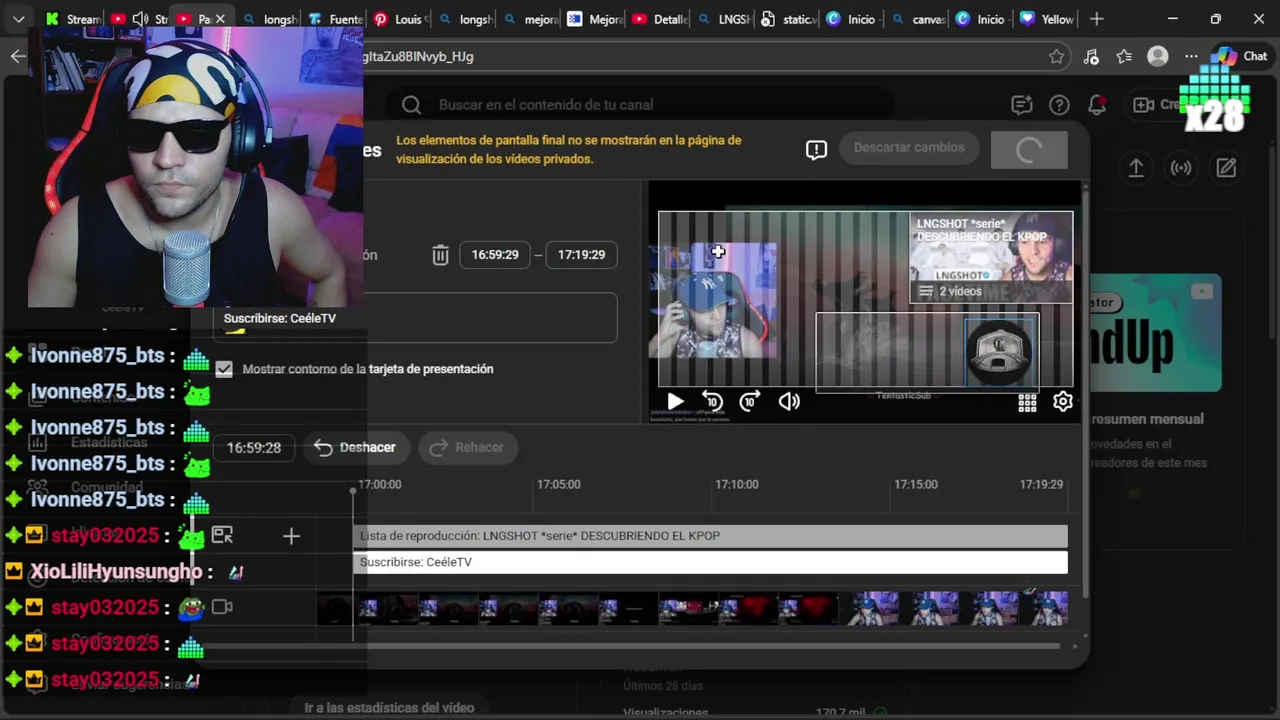This screenshot has height=720, width=1280.
Task: Open the notifications bell
Action: pyautogui.click(x=1097, y=105)
